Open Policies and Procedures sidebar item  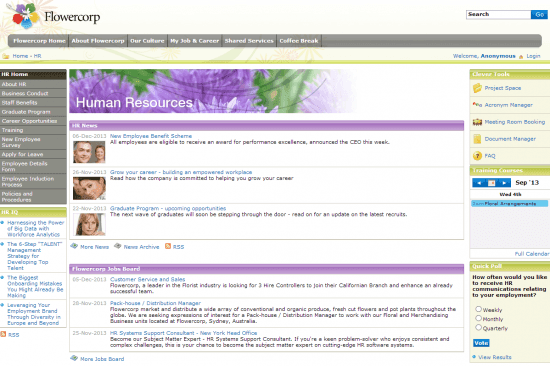[33, 197]
